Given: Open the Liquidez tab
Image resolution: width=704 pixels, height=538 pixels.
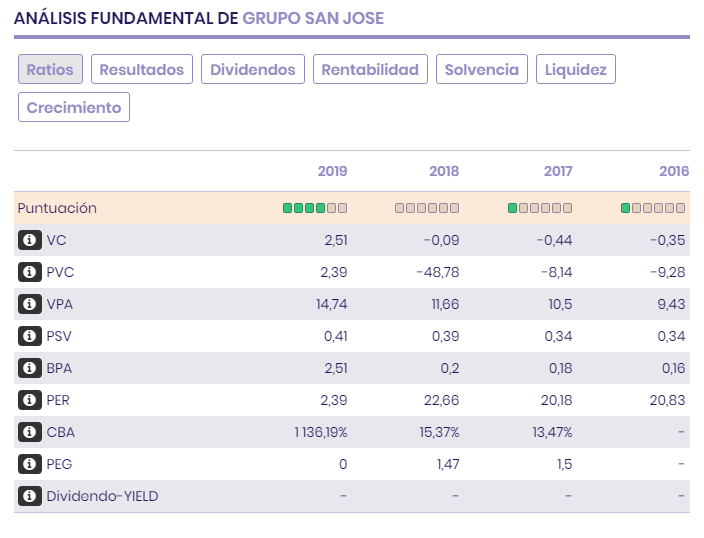Looking at the screenshot, I should tap(576, 69).
